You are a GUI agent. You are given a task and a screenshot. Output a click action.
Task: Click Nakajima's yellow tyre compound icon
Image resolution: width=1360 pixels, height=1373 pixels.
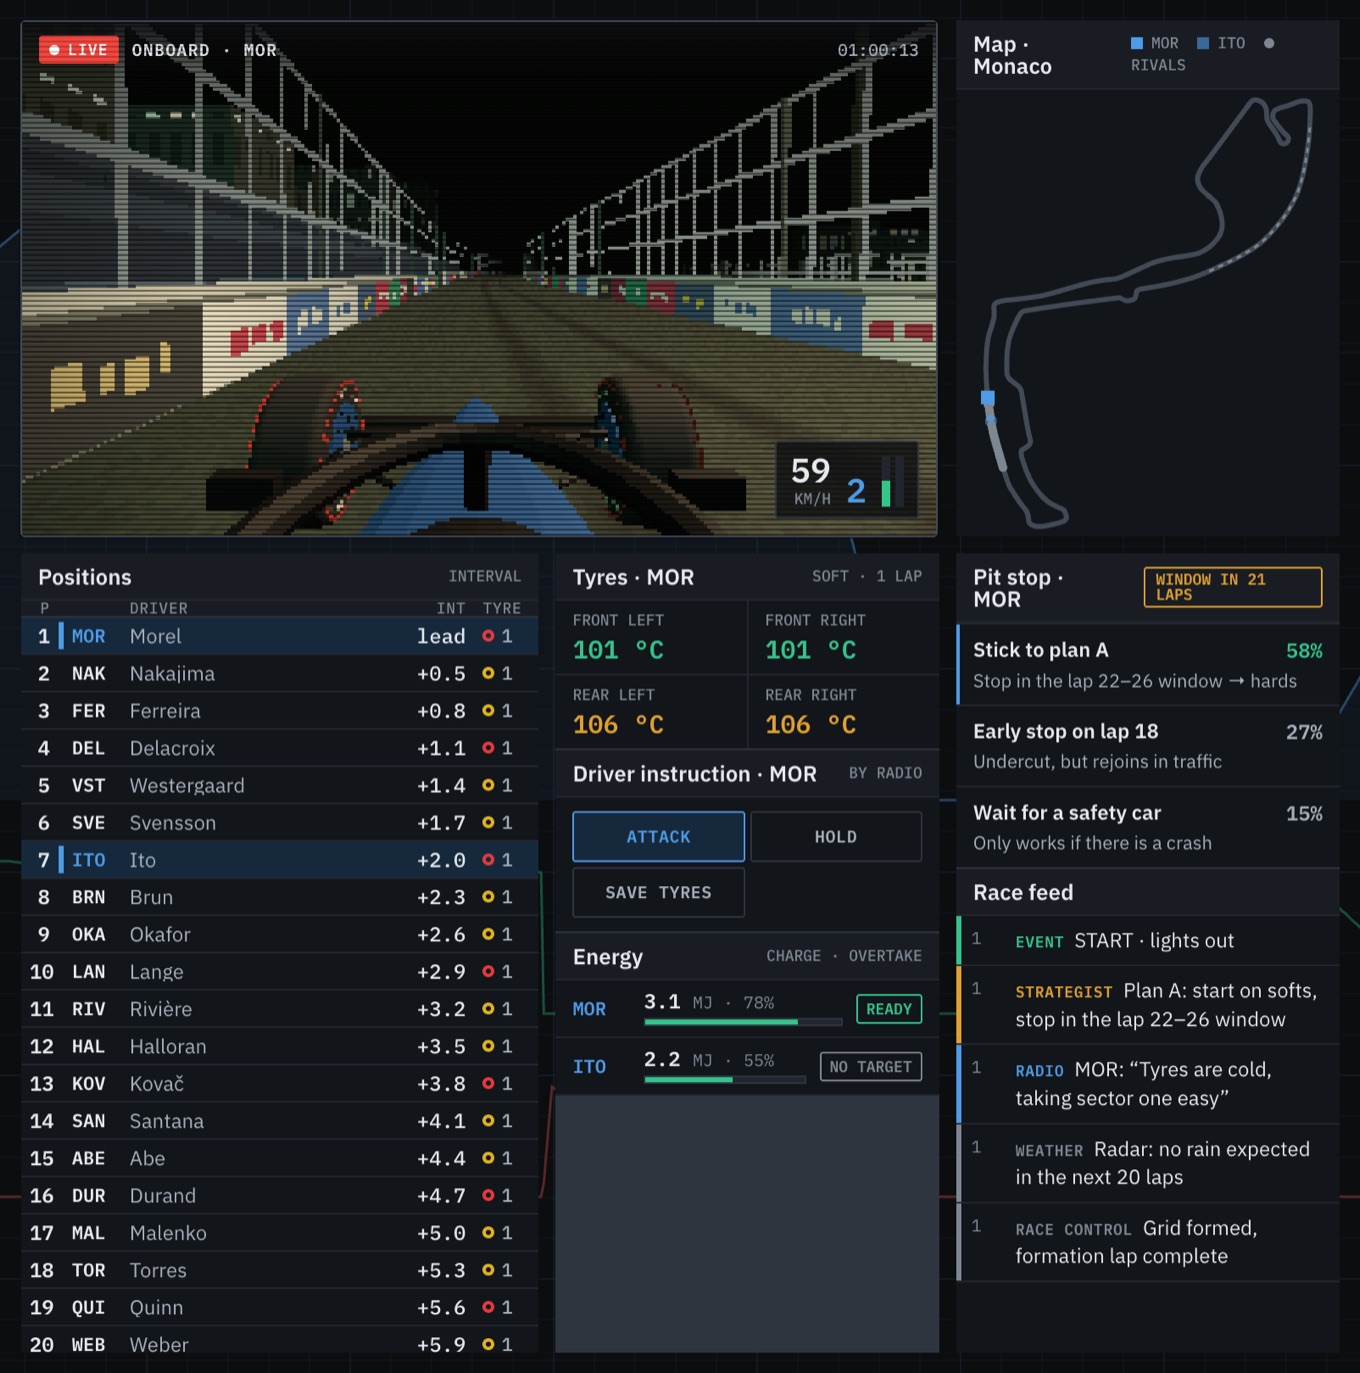click(x=488, y=673)
